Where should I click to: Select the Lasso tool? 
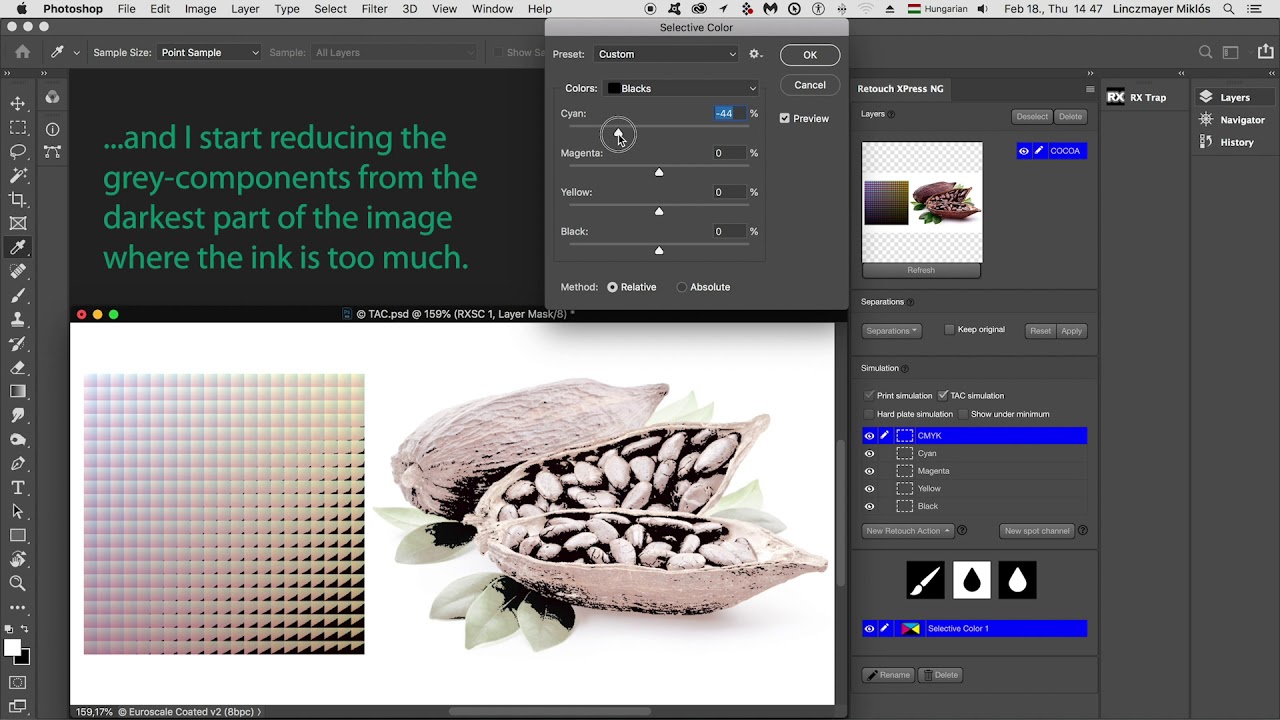coord(18,151)
